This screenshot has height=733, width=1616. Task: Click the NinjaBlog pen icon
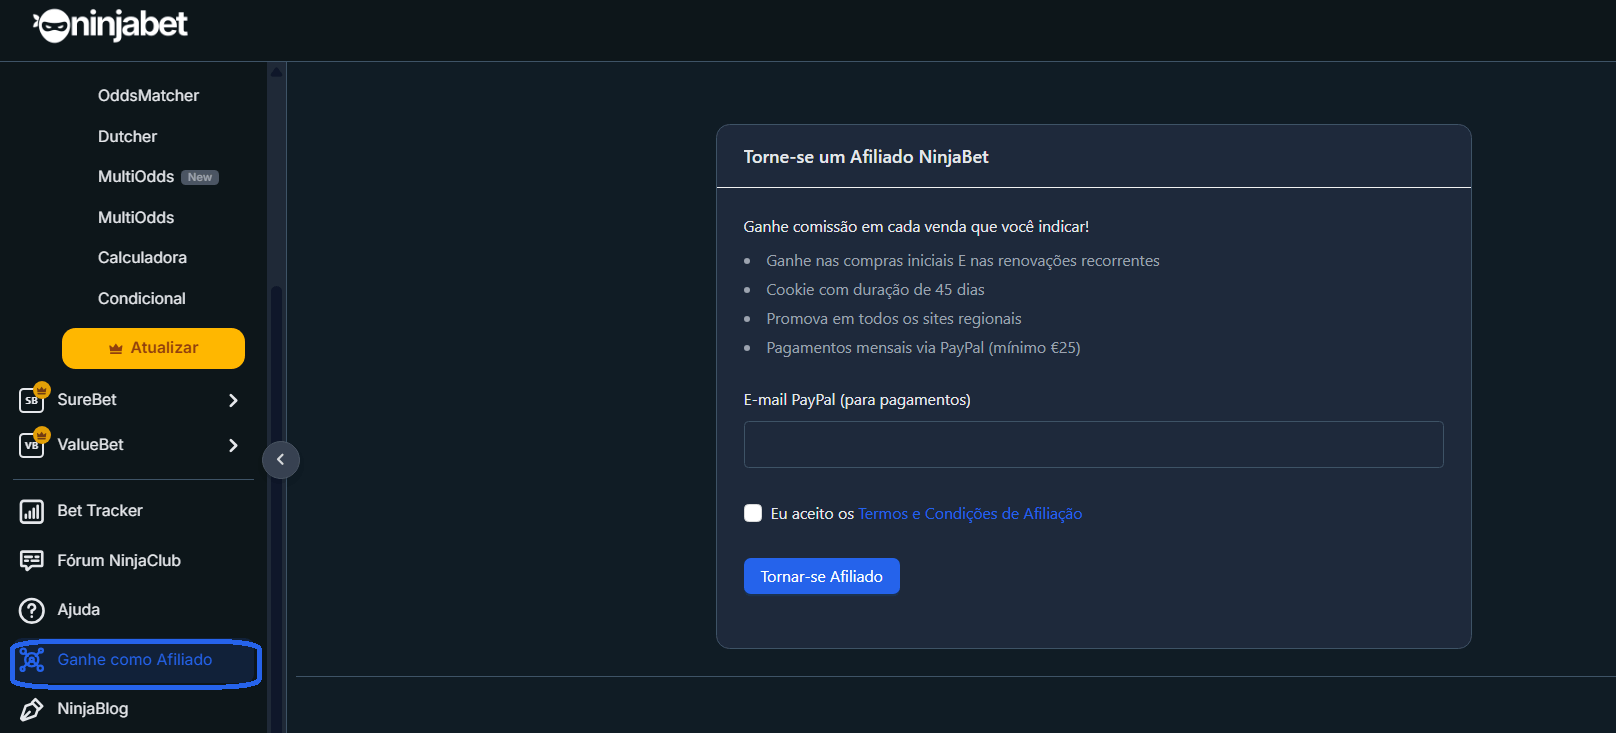click(x=32, y=709)
